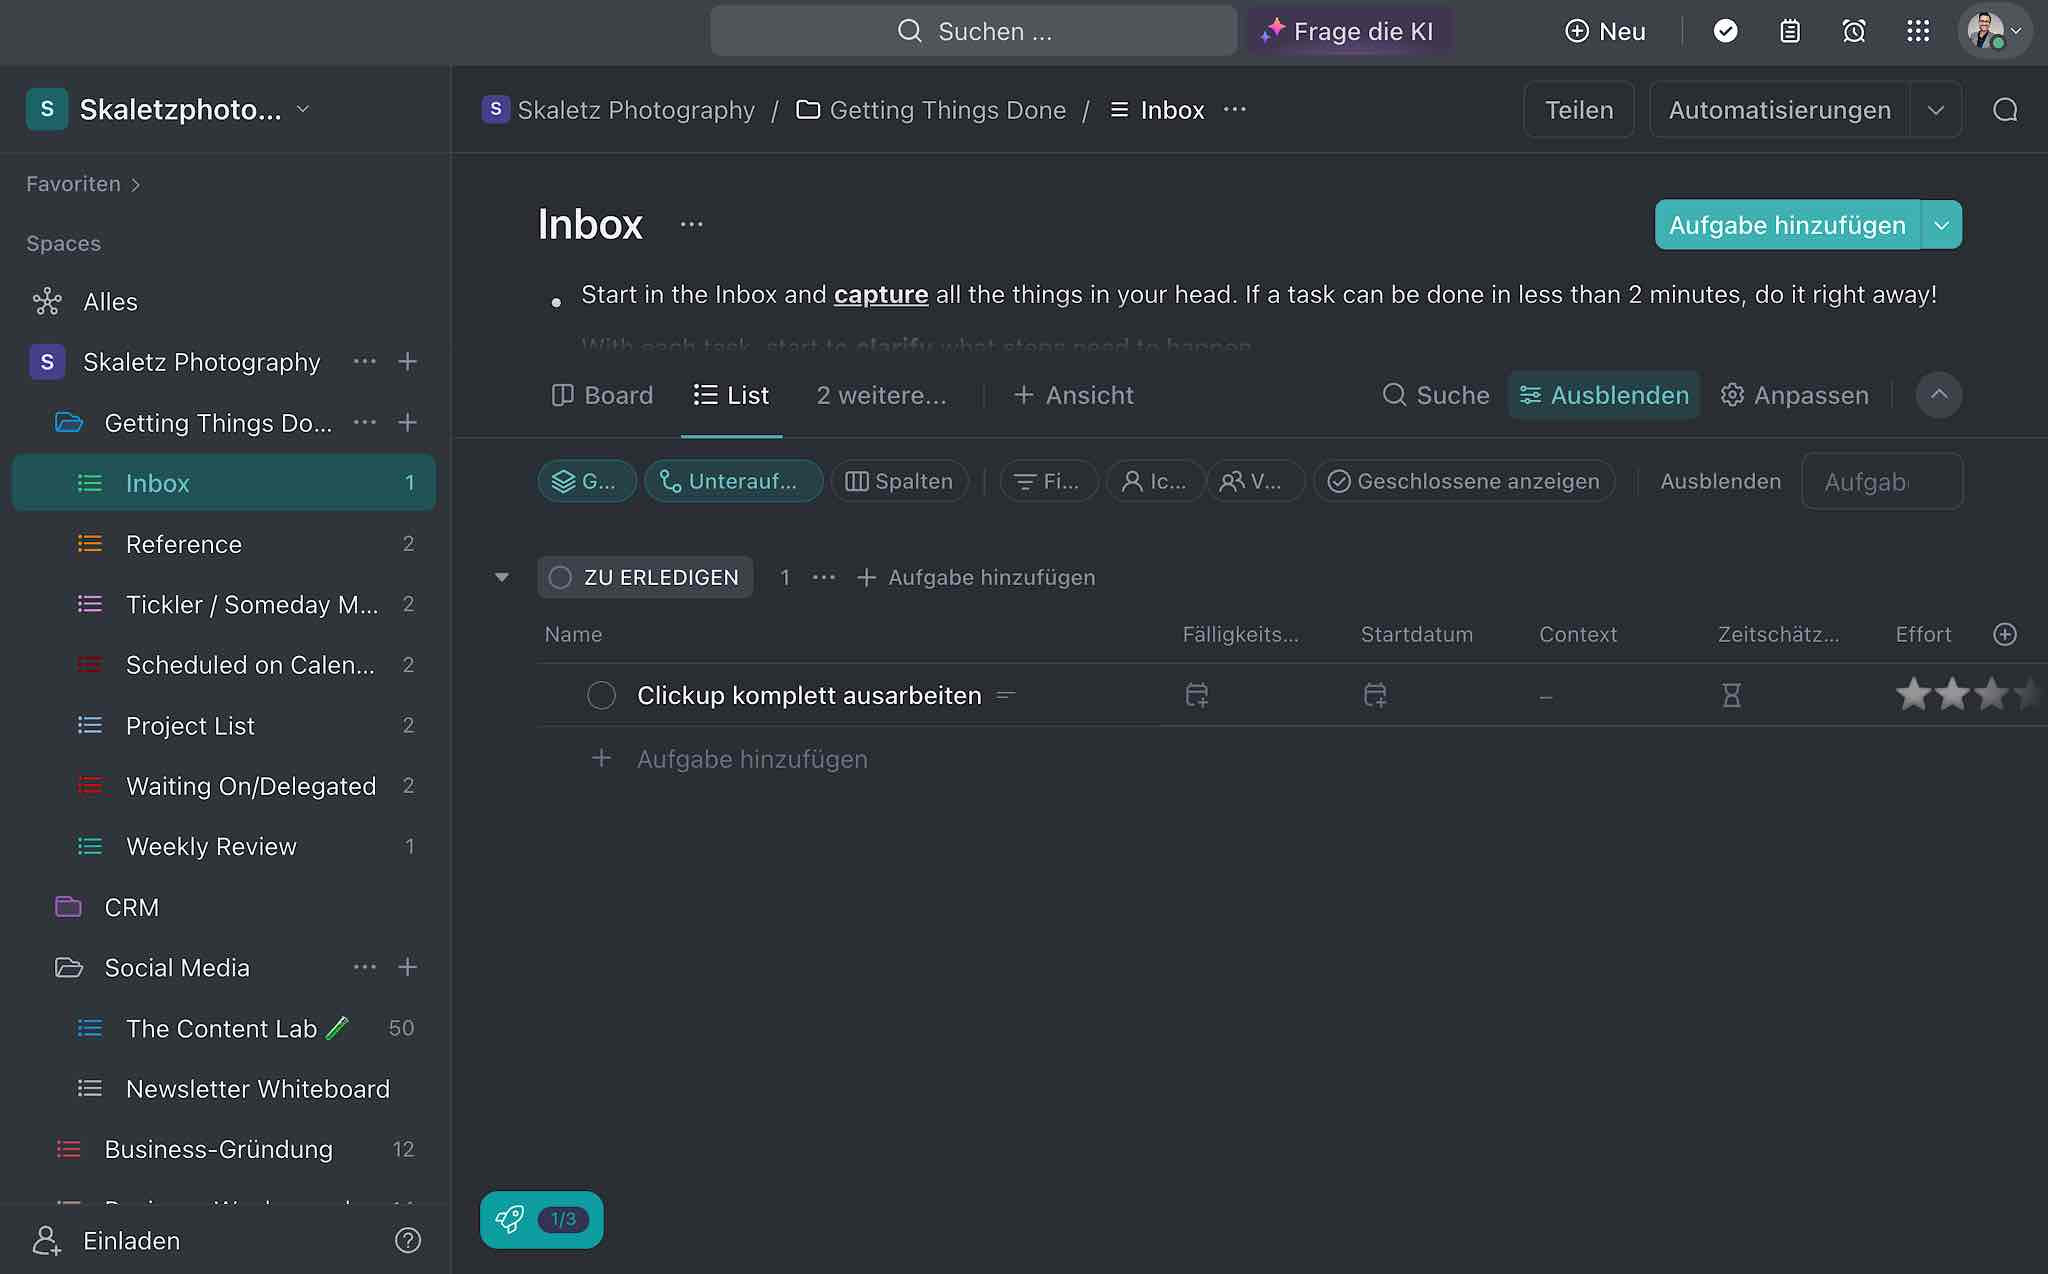The image size is (2048, 1274).
Task: Set due date via Fälligkeits calendar icon
Action: 1196,695
